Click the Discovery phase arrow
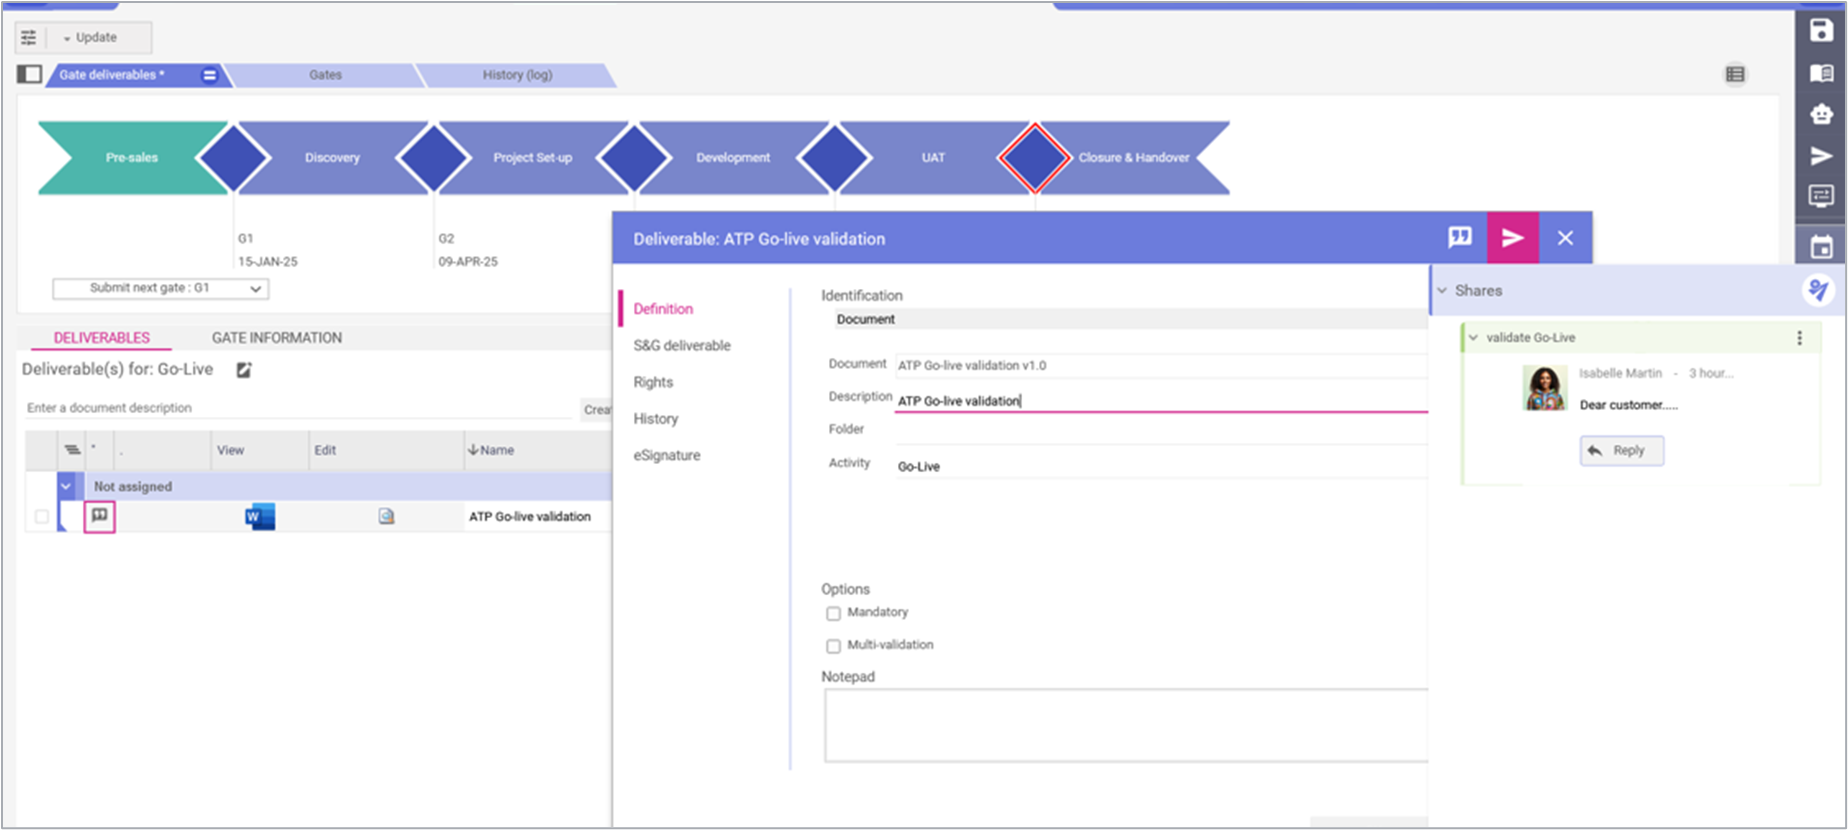The width and height of the screenshot is (1848, 830). tap(332, 158)
